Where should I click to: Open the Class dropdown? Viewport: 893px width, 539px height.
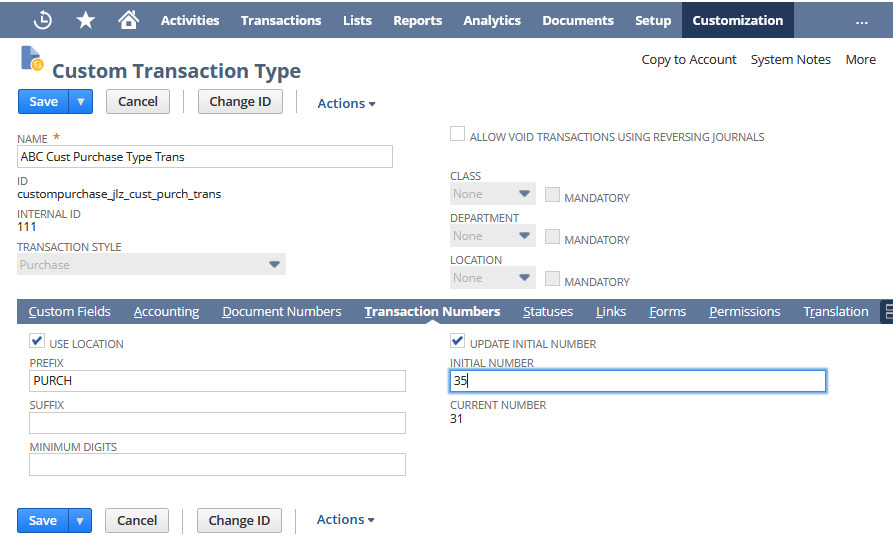[493, 194]
